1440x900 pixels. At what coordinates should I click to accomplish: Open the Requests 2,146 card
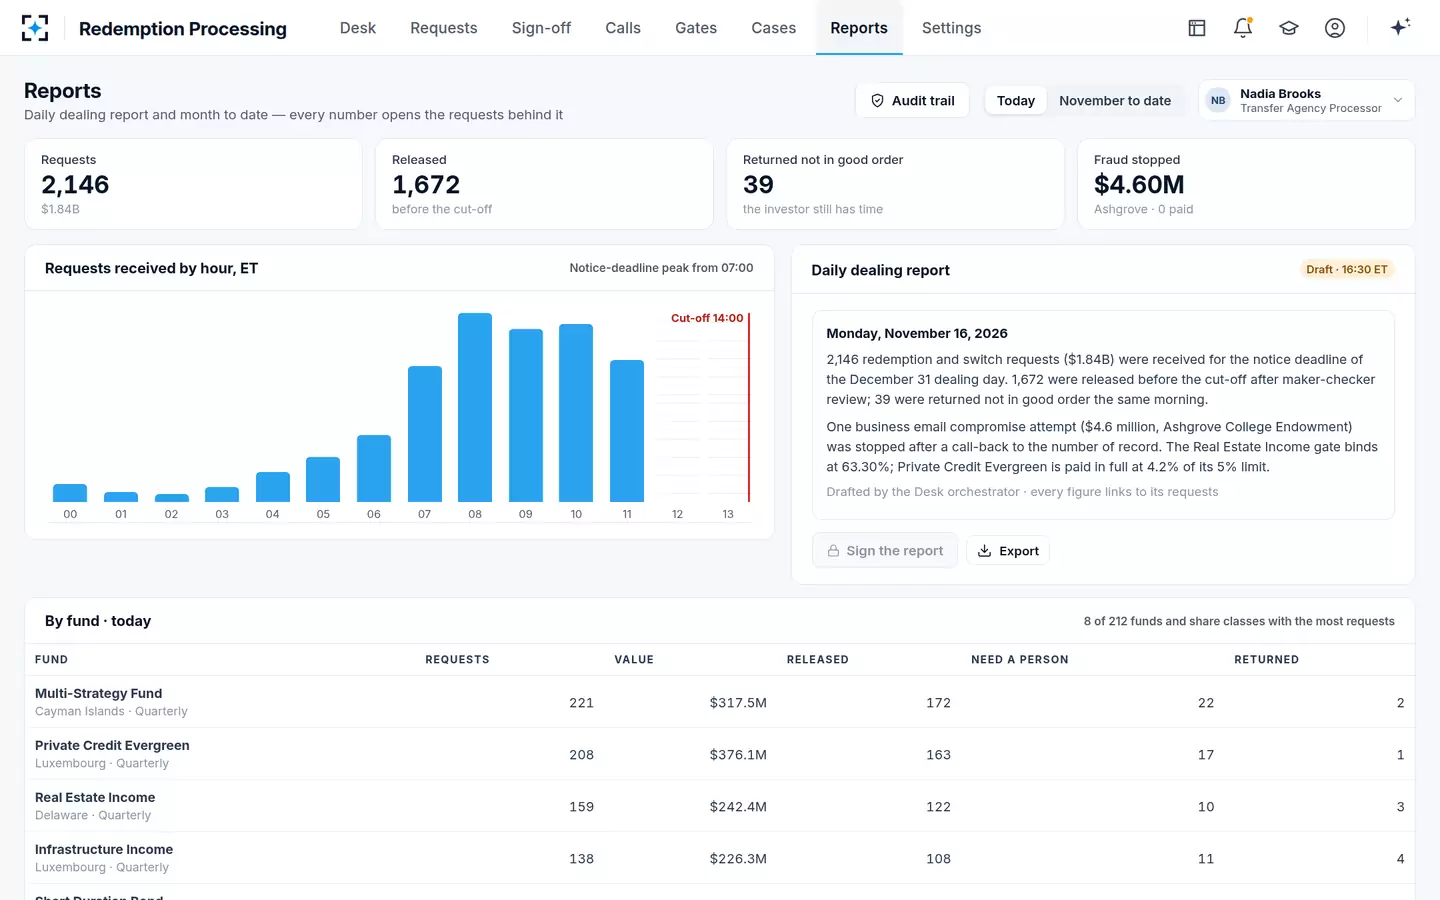193,184
